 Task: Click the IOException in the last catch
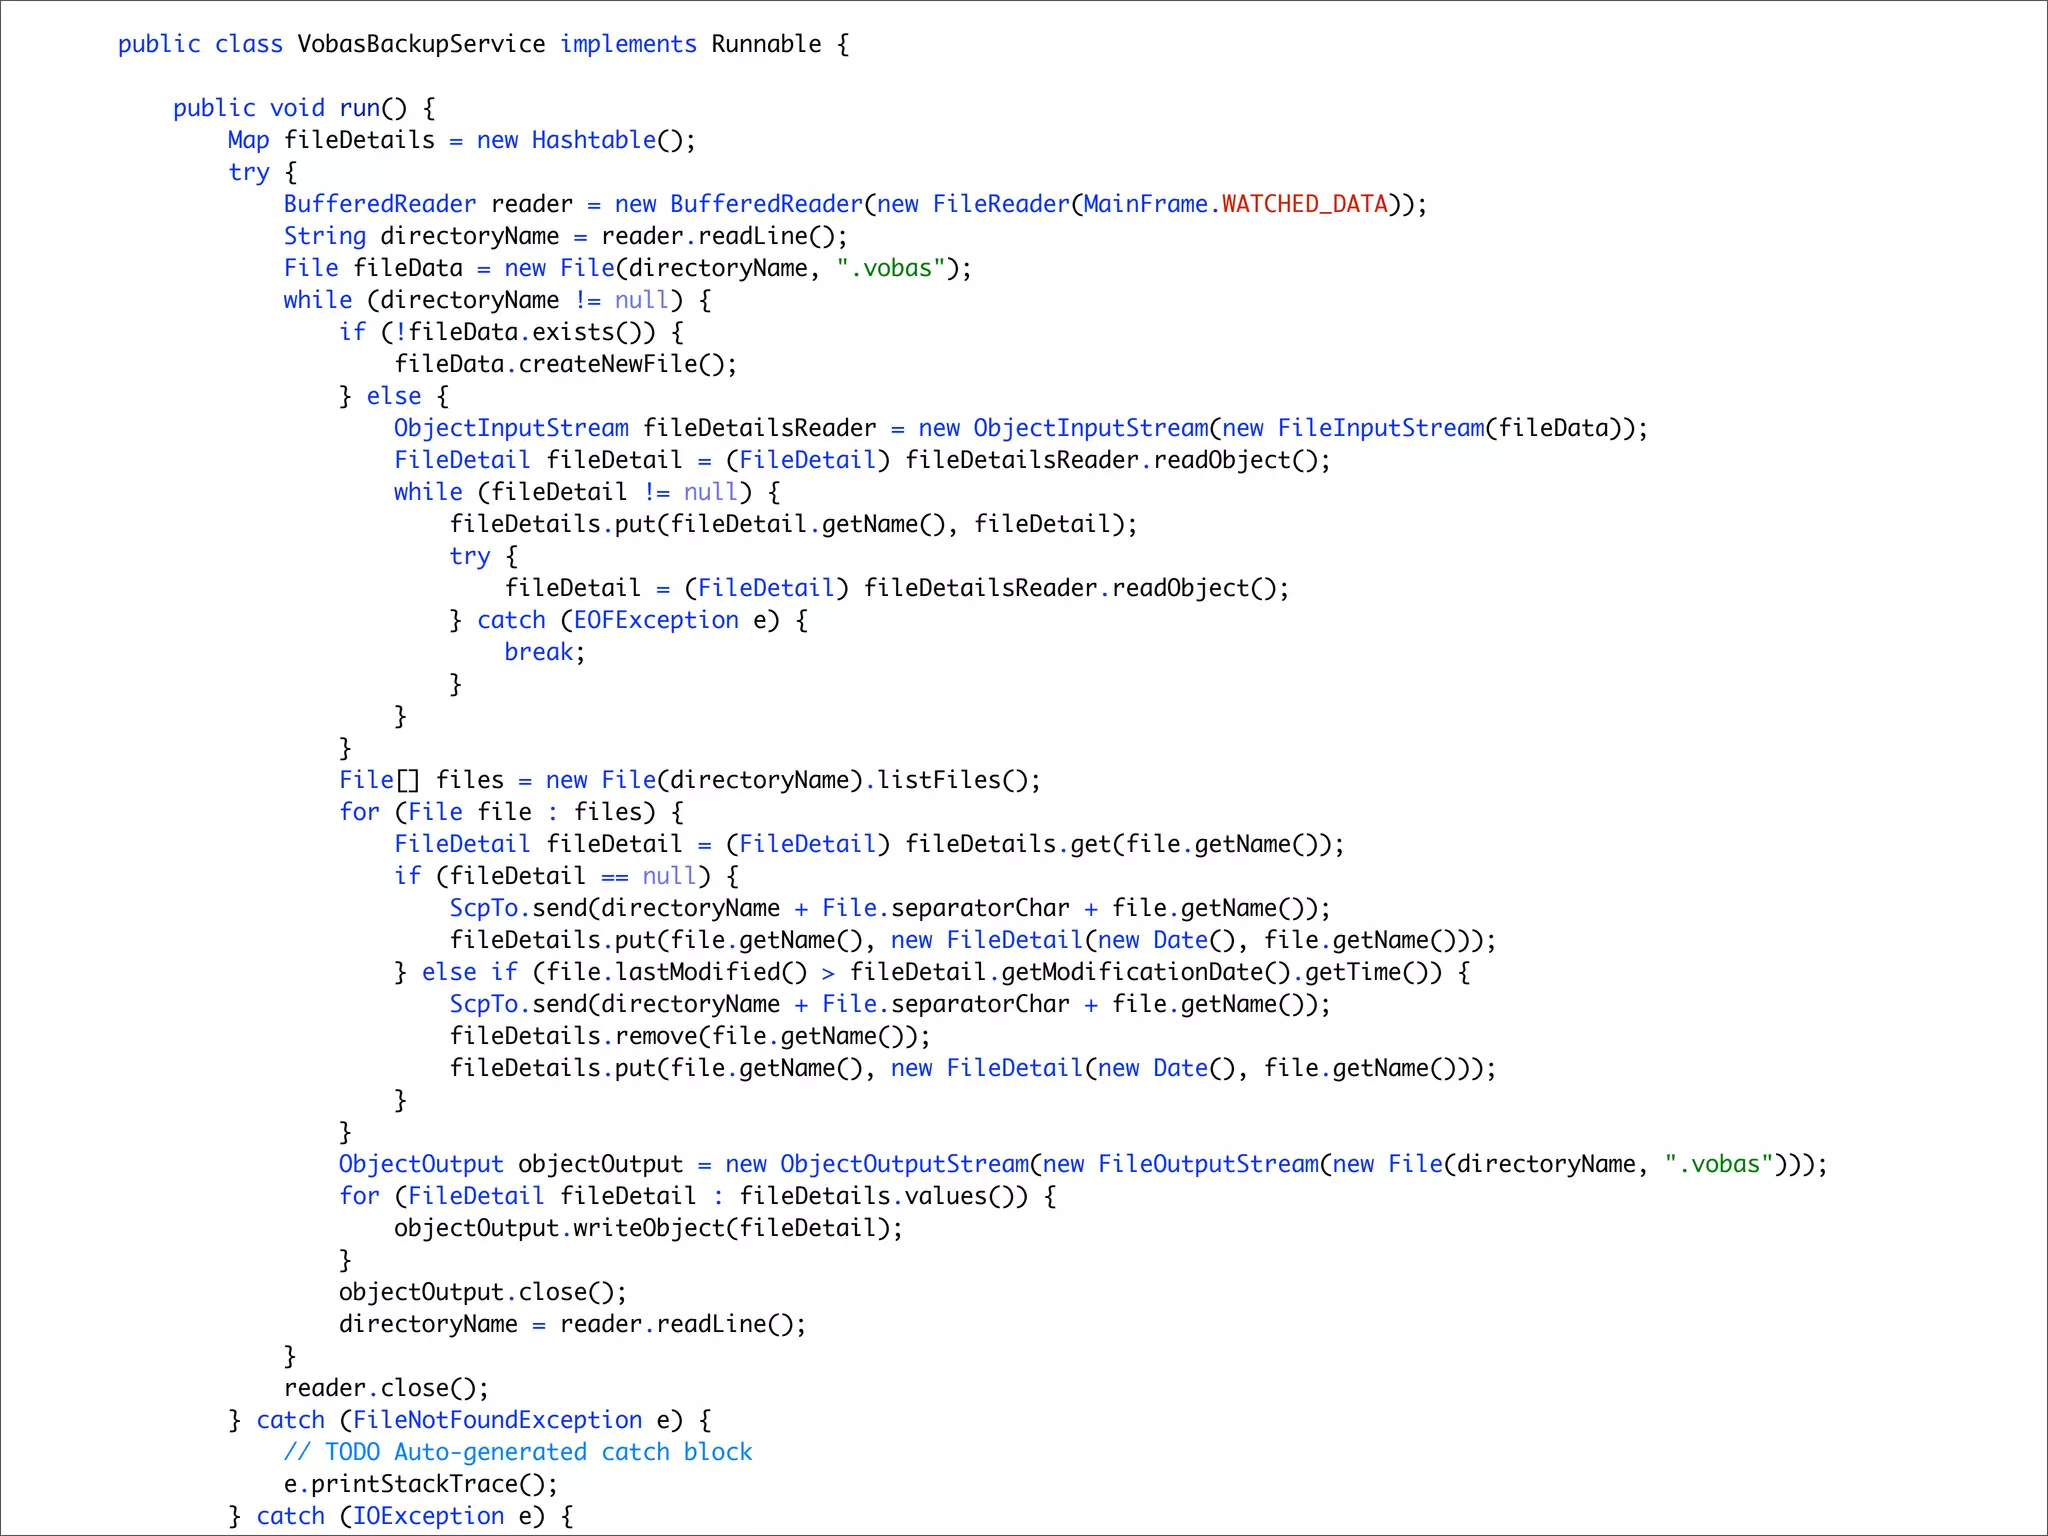tap(428, 1516)
